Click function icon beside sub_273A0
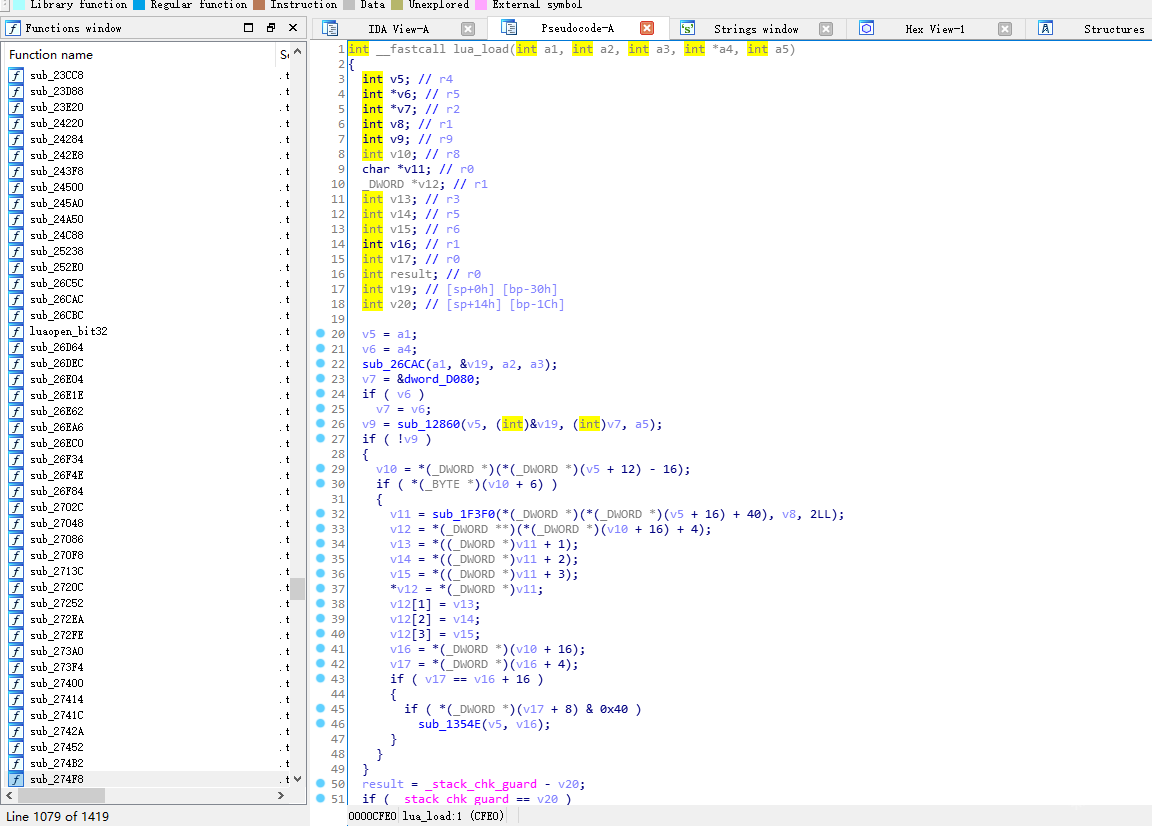1152x826 pixels. [16, 651]
